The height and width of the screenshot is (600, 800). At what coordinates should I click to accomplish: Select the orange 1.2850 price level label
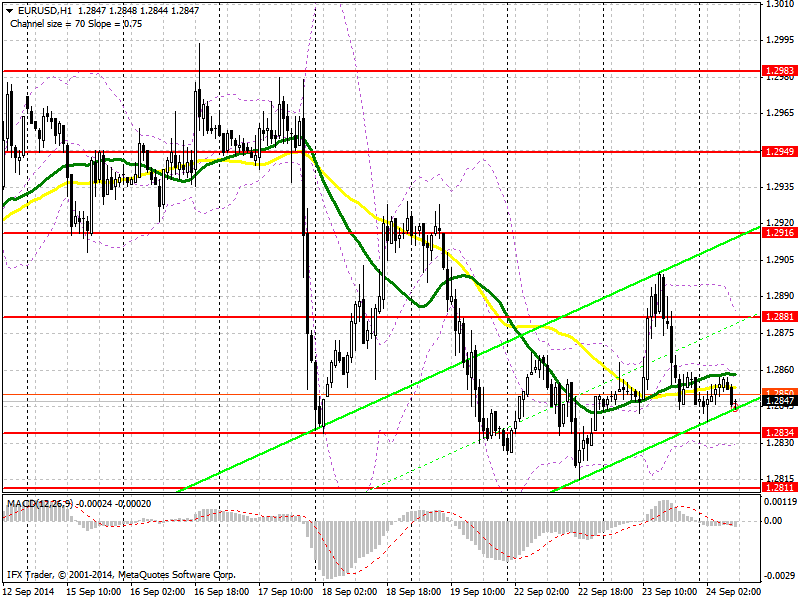click(x=779, y=392)
